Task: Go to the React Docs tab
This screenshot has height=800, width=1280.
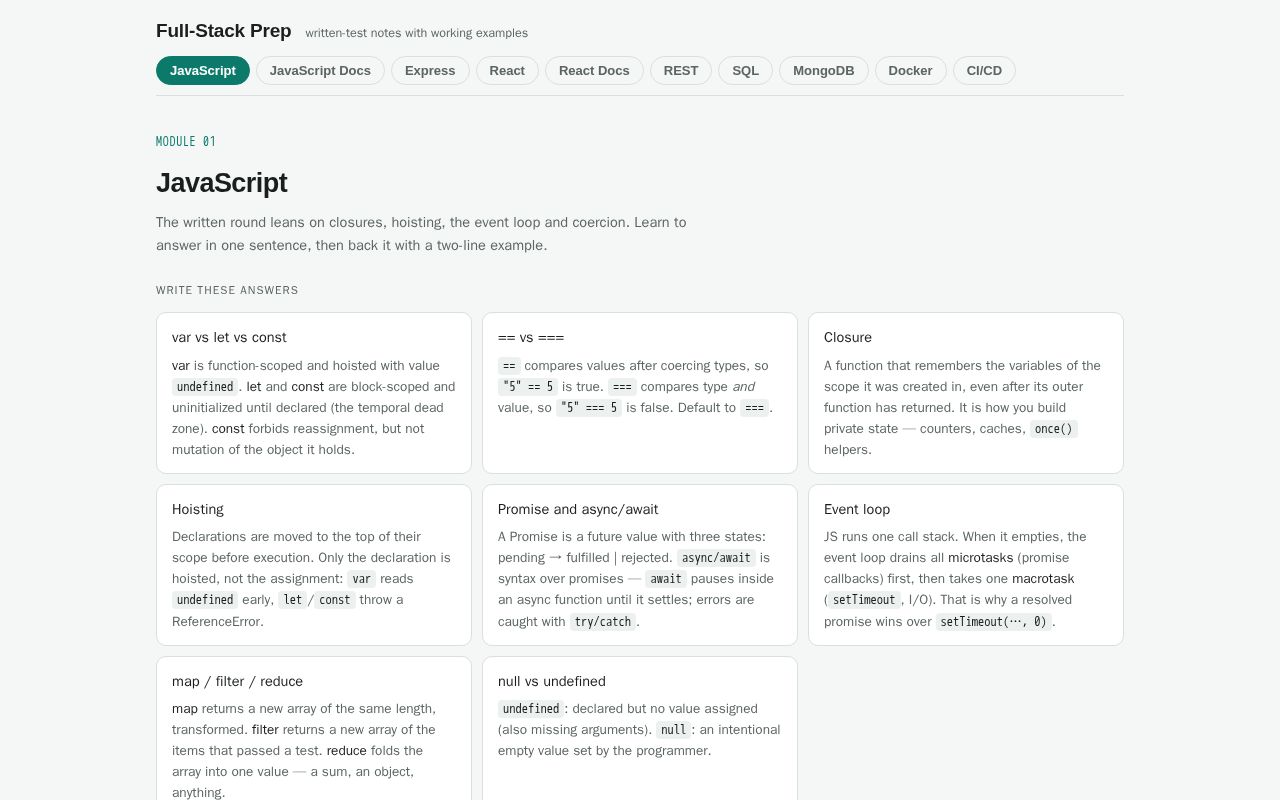Action: pyautogui.click(x=594, y=70)
